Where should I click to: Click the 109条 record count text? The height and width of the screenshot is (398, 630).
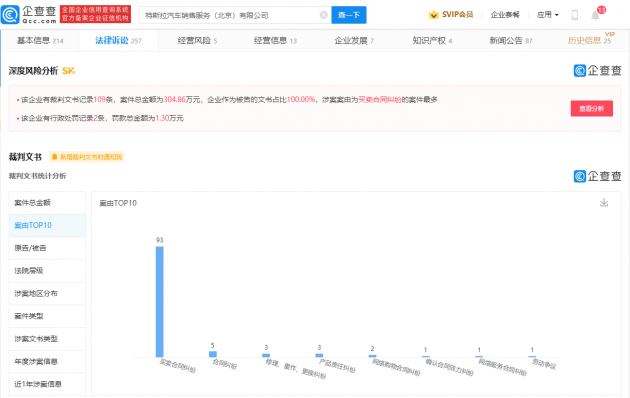(x=103, y=99)
